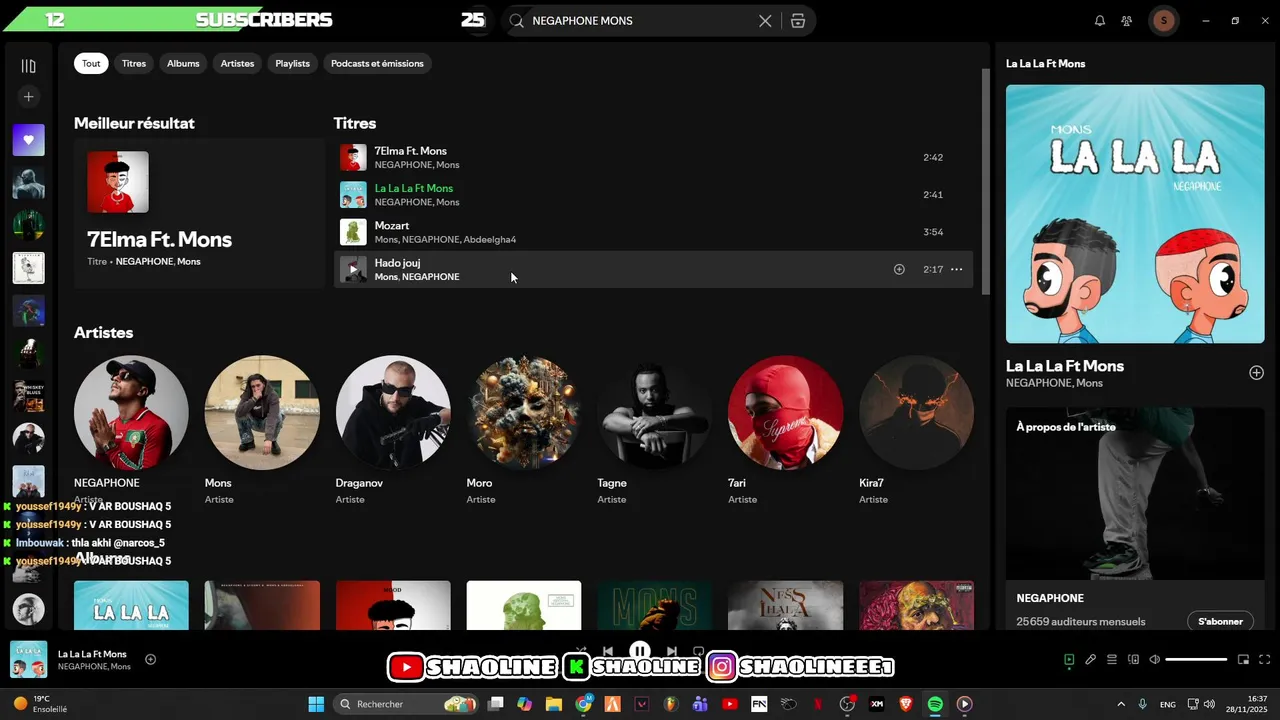Screen dimensions: 1280x720
Task: Click S'abonner button for NEGAPHONE
Action: pos(1220,621)
